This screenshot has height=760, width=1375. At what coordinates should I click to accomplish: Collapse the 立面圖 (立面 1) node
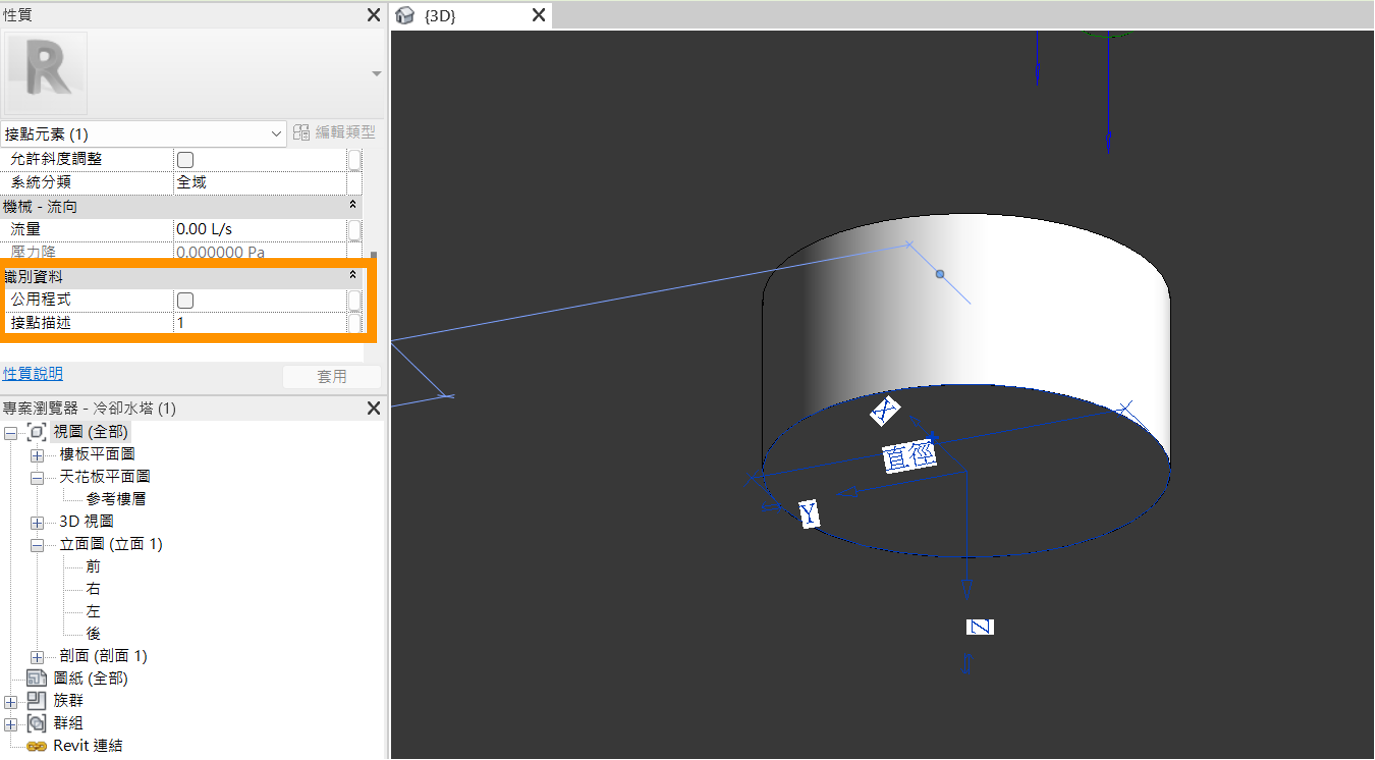click(x=37, y=545)
